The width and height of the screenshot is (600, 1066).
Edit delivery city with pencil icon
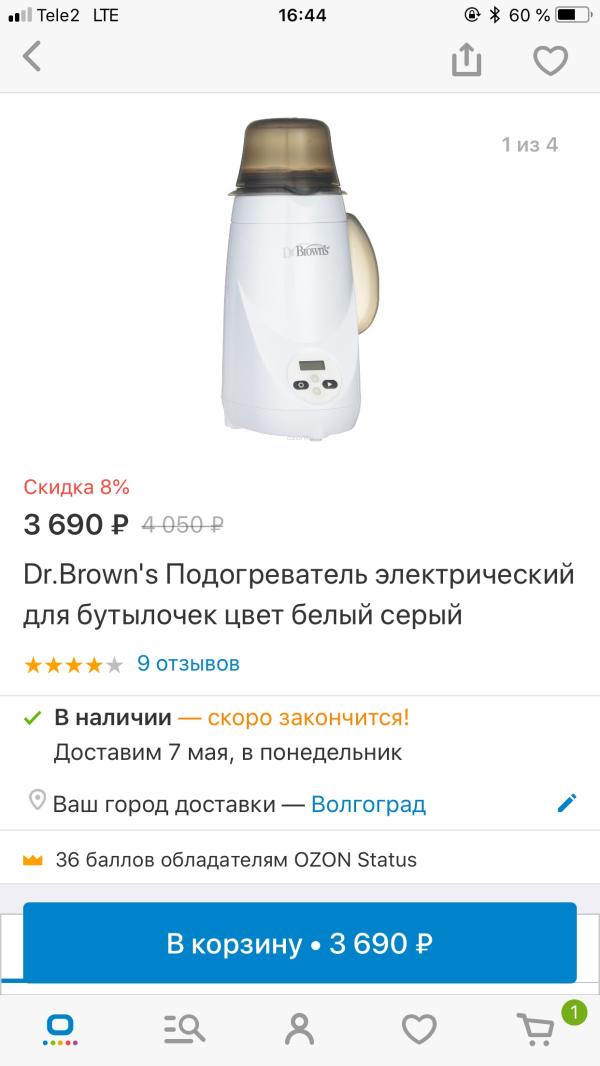click(x=567, y=804)
